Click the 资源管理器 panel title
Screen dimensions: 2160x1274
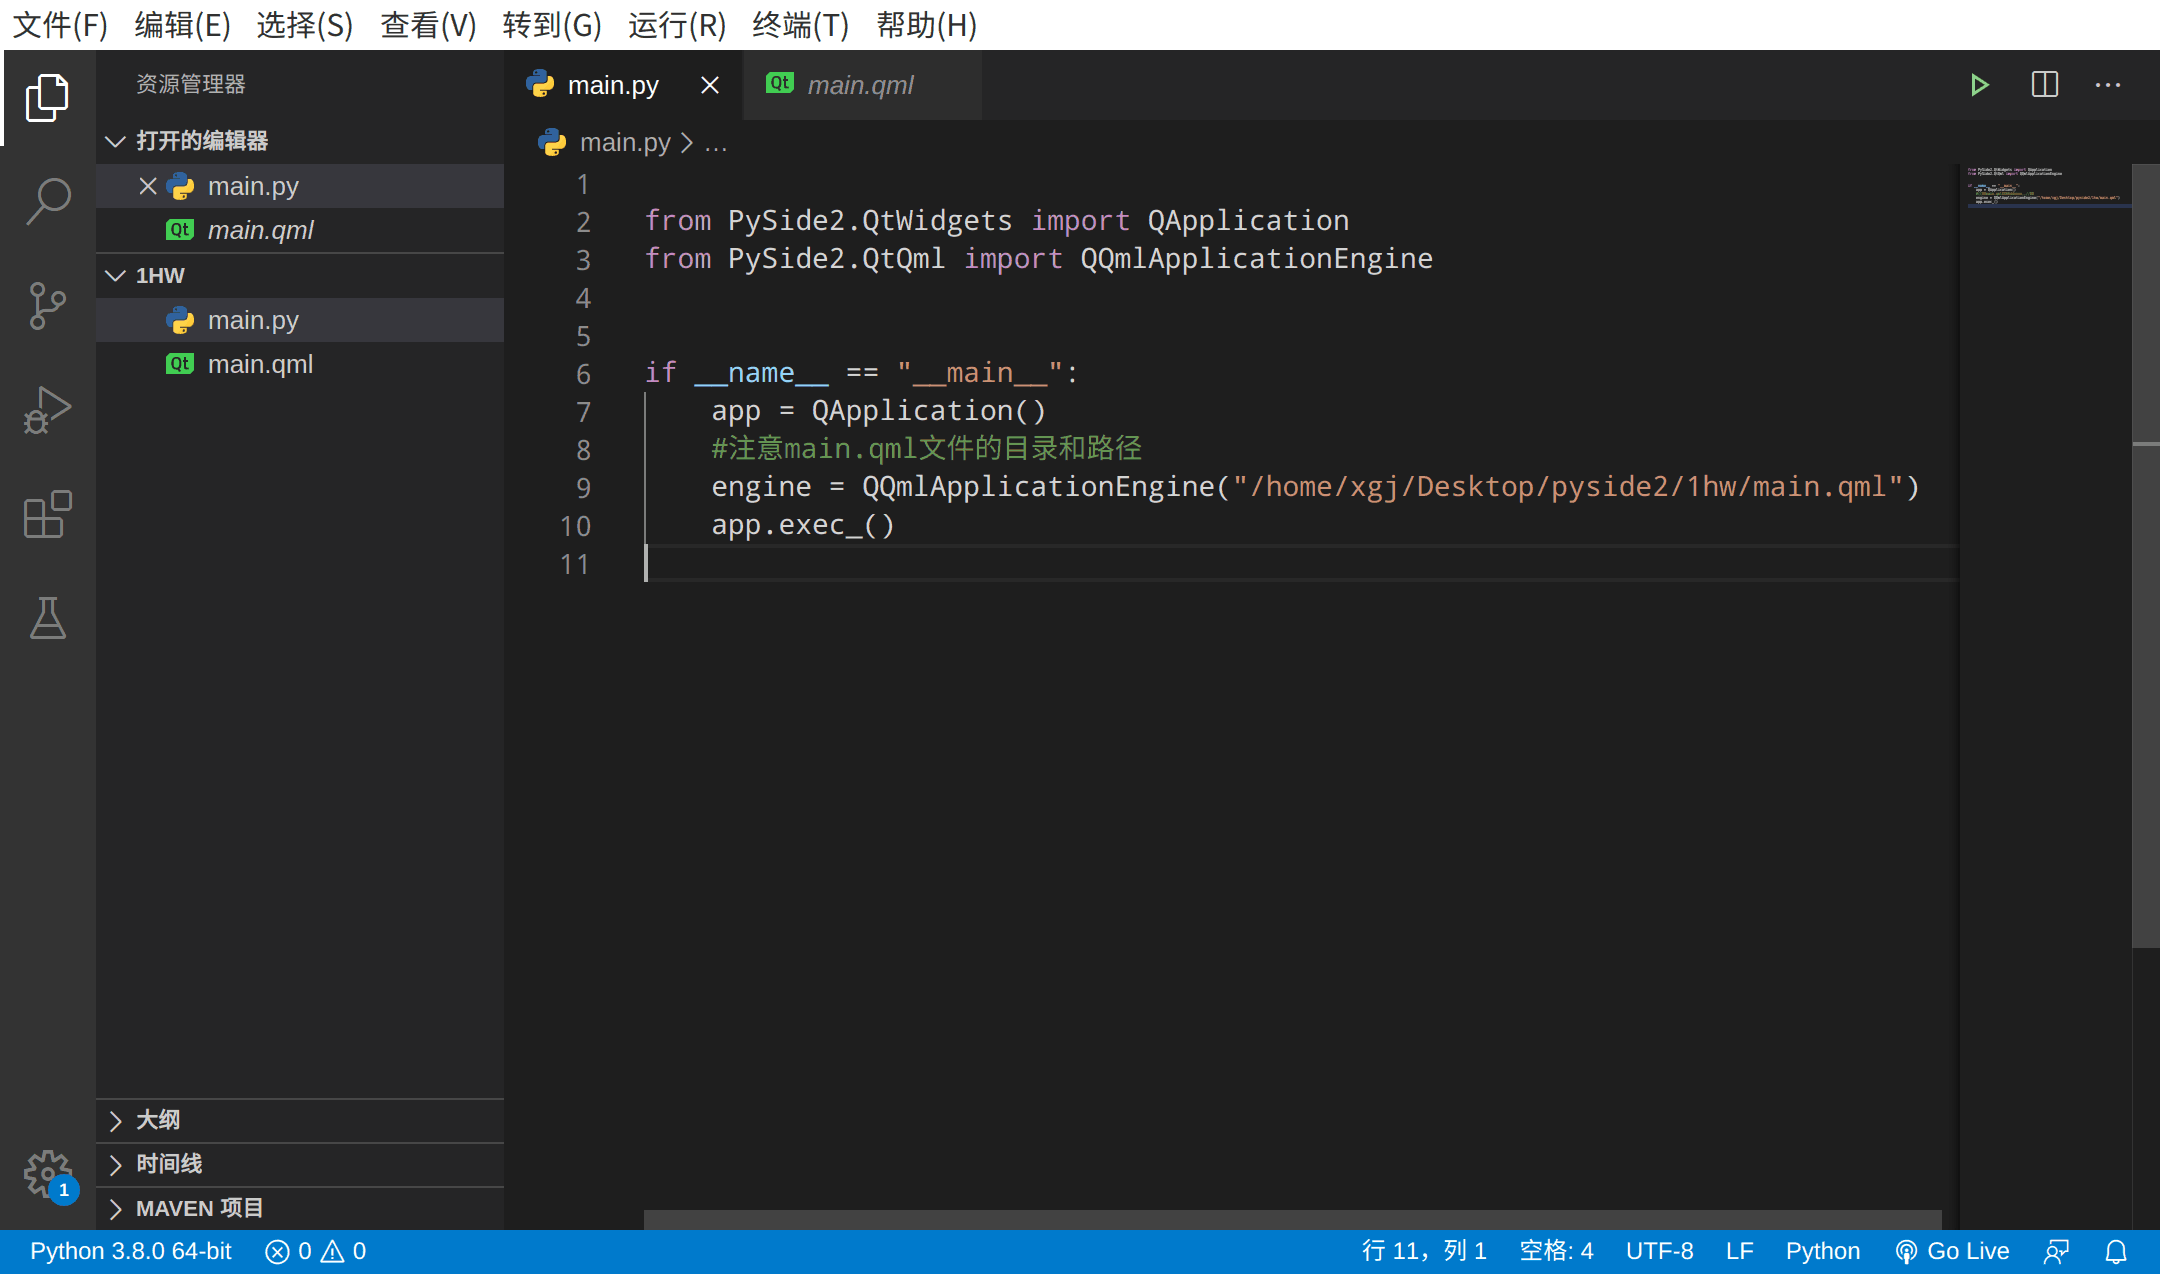pyautogui.click(x=191, y=84)
